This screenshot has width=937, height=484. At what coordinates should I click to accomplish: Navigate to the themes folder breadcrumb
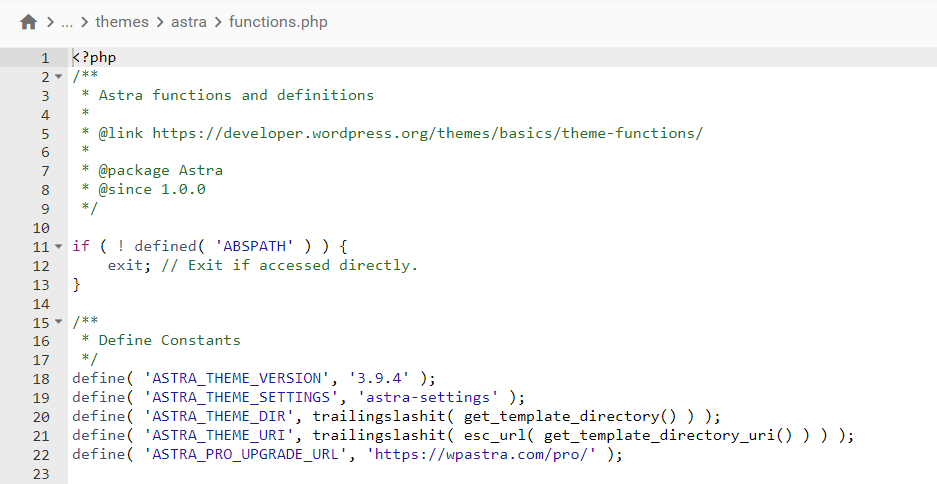(122, 22)
